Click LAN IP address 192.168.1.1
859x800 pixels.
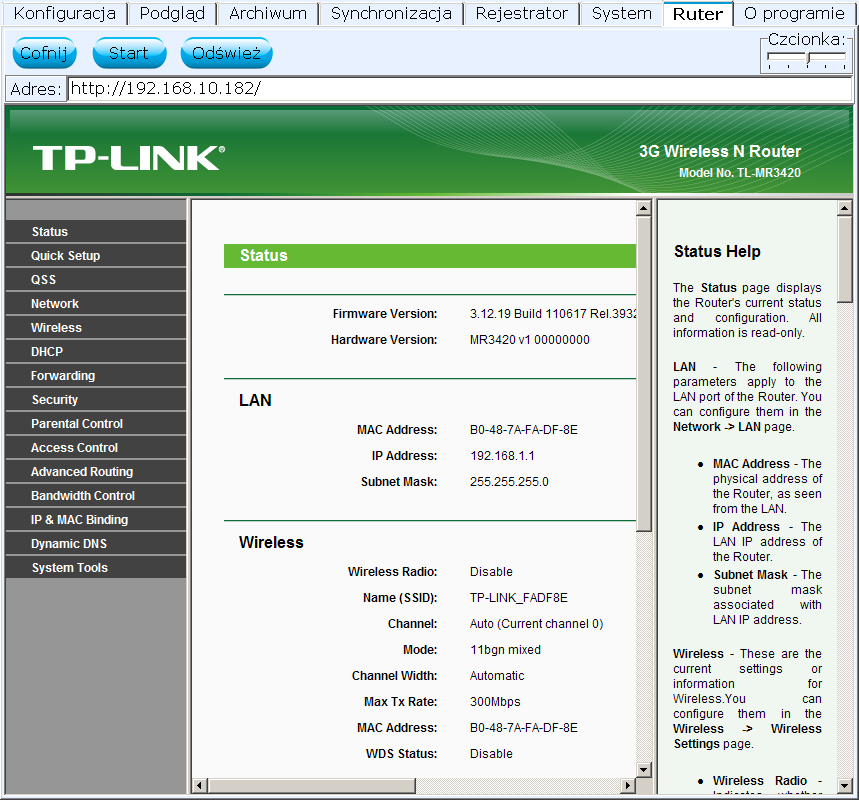(502, 456)
